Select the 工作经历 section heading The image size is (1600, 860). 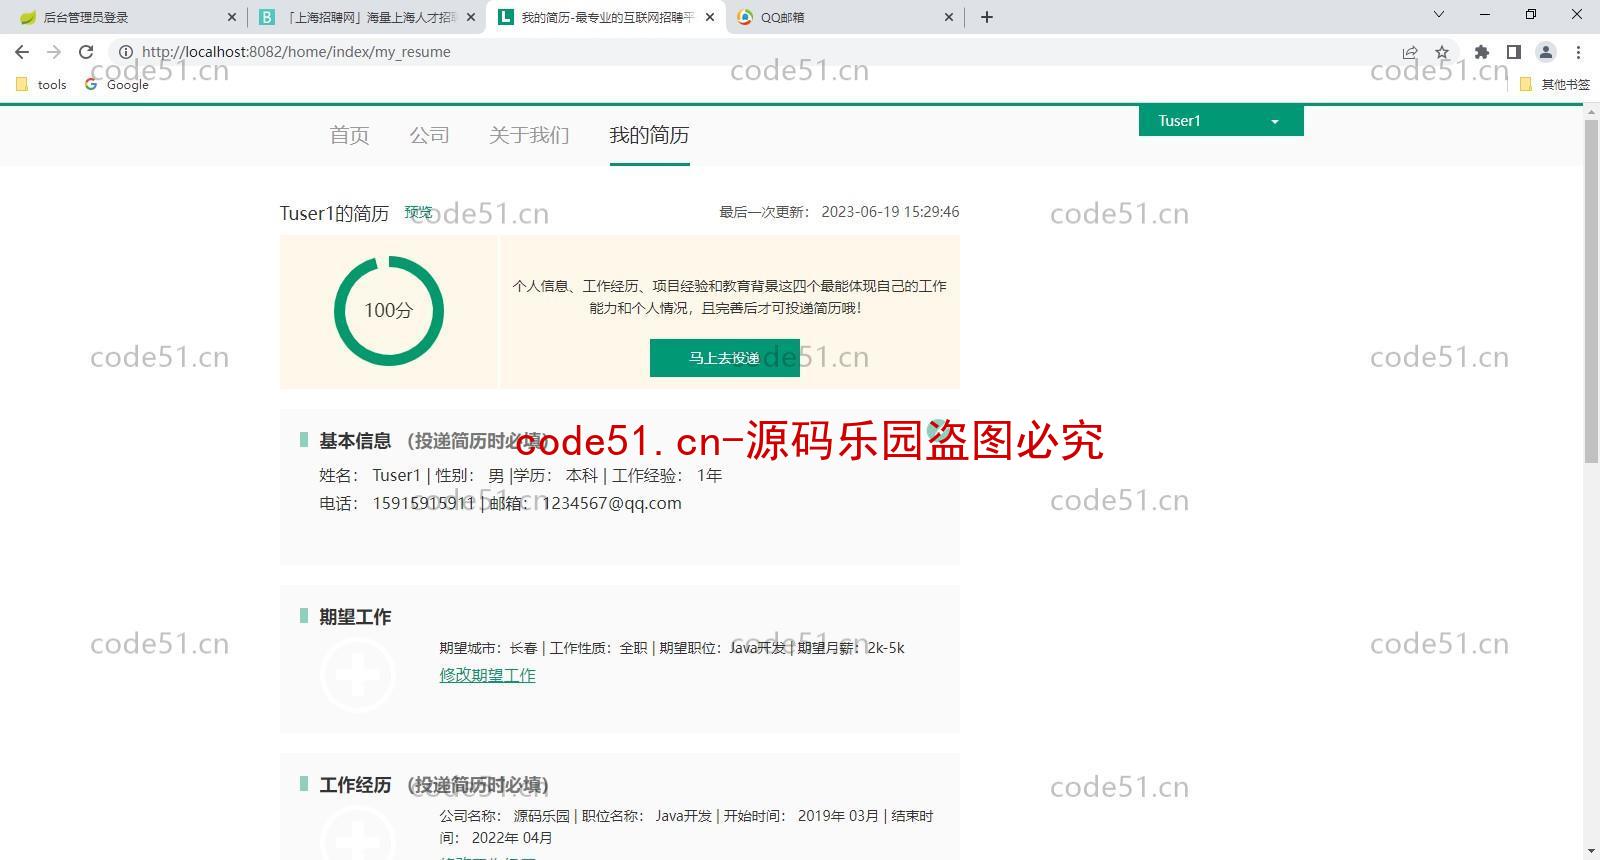point(355,785)
